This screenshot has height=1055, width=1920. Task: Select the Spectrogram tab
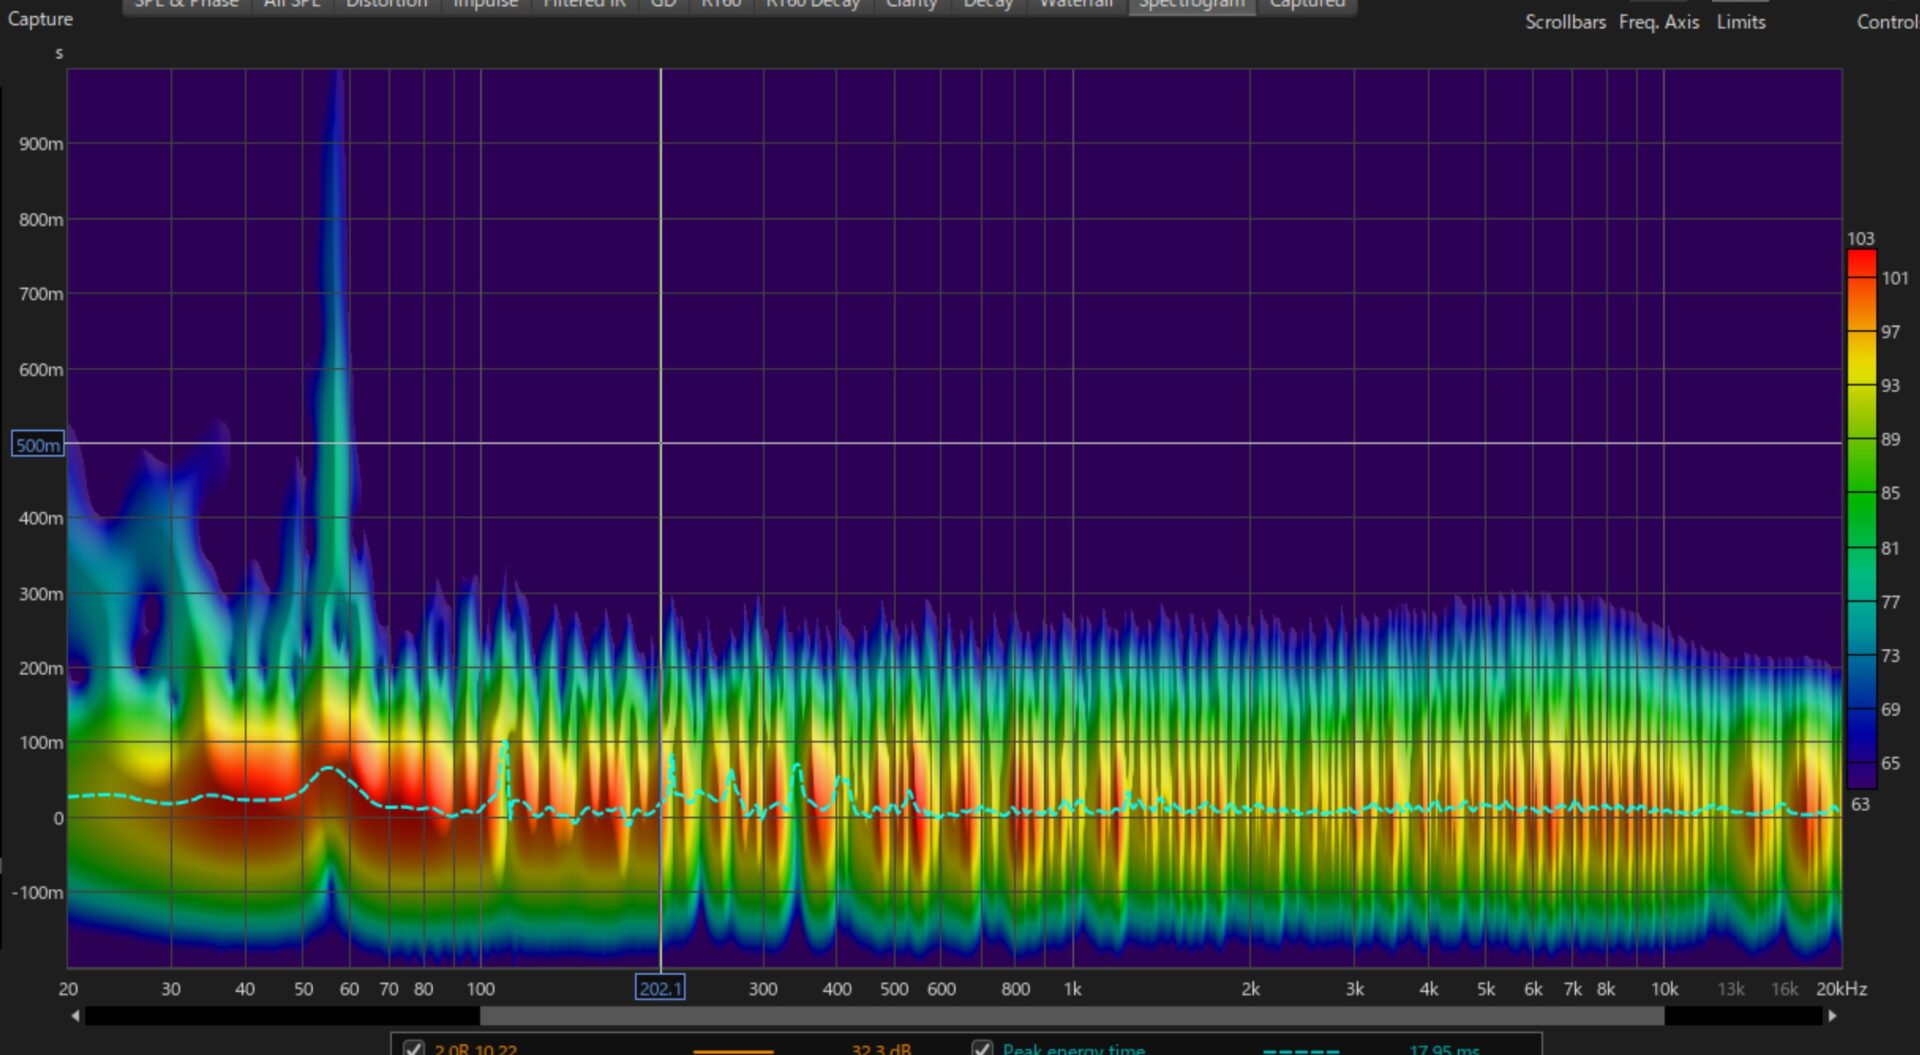[1191, 5]
